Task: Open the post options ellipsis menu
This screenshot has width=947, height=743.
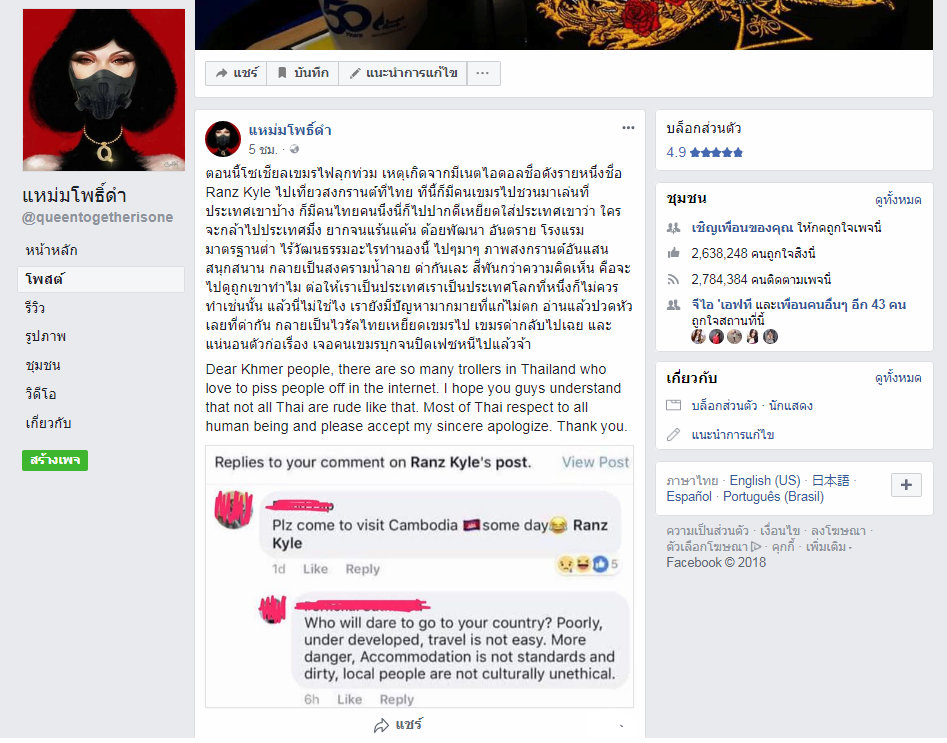Action: (628, 127)
